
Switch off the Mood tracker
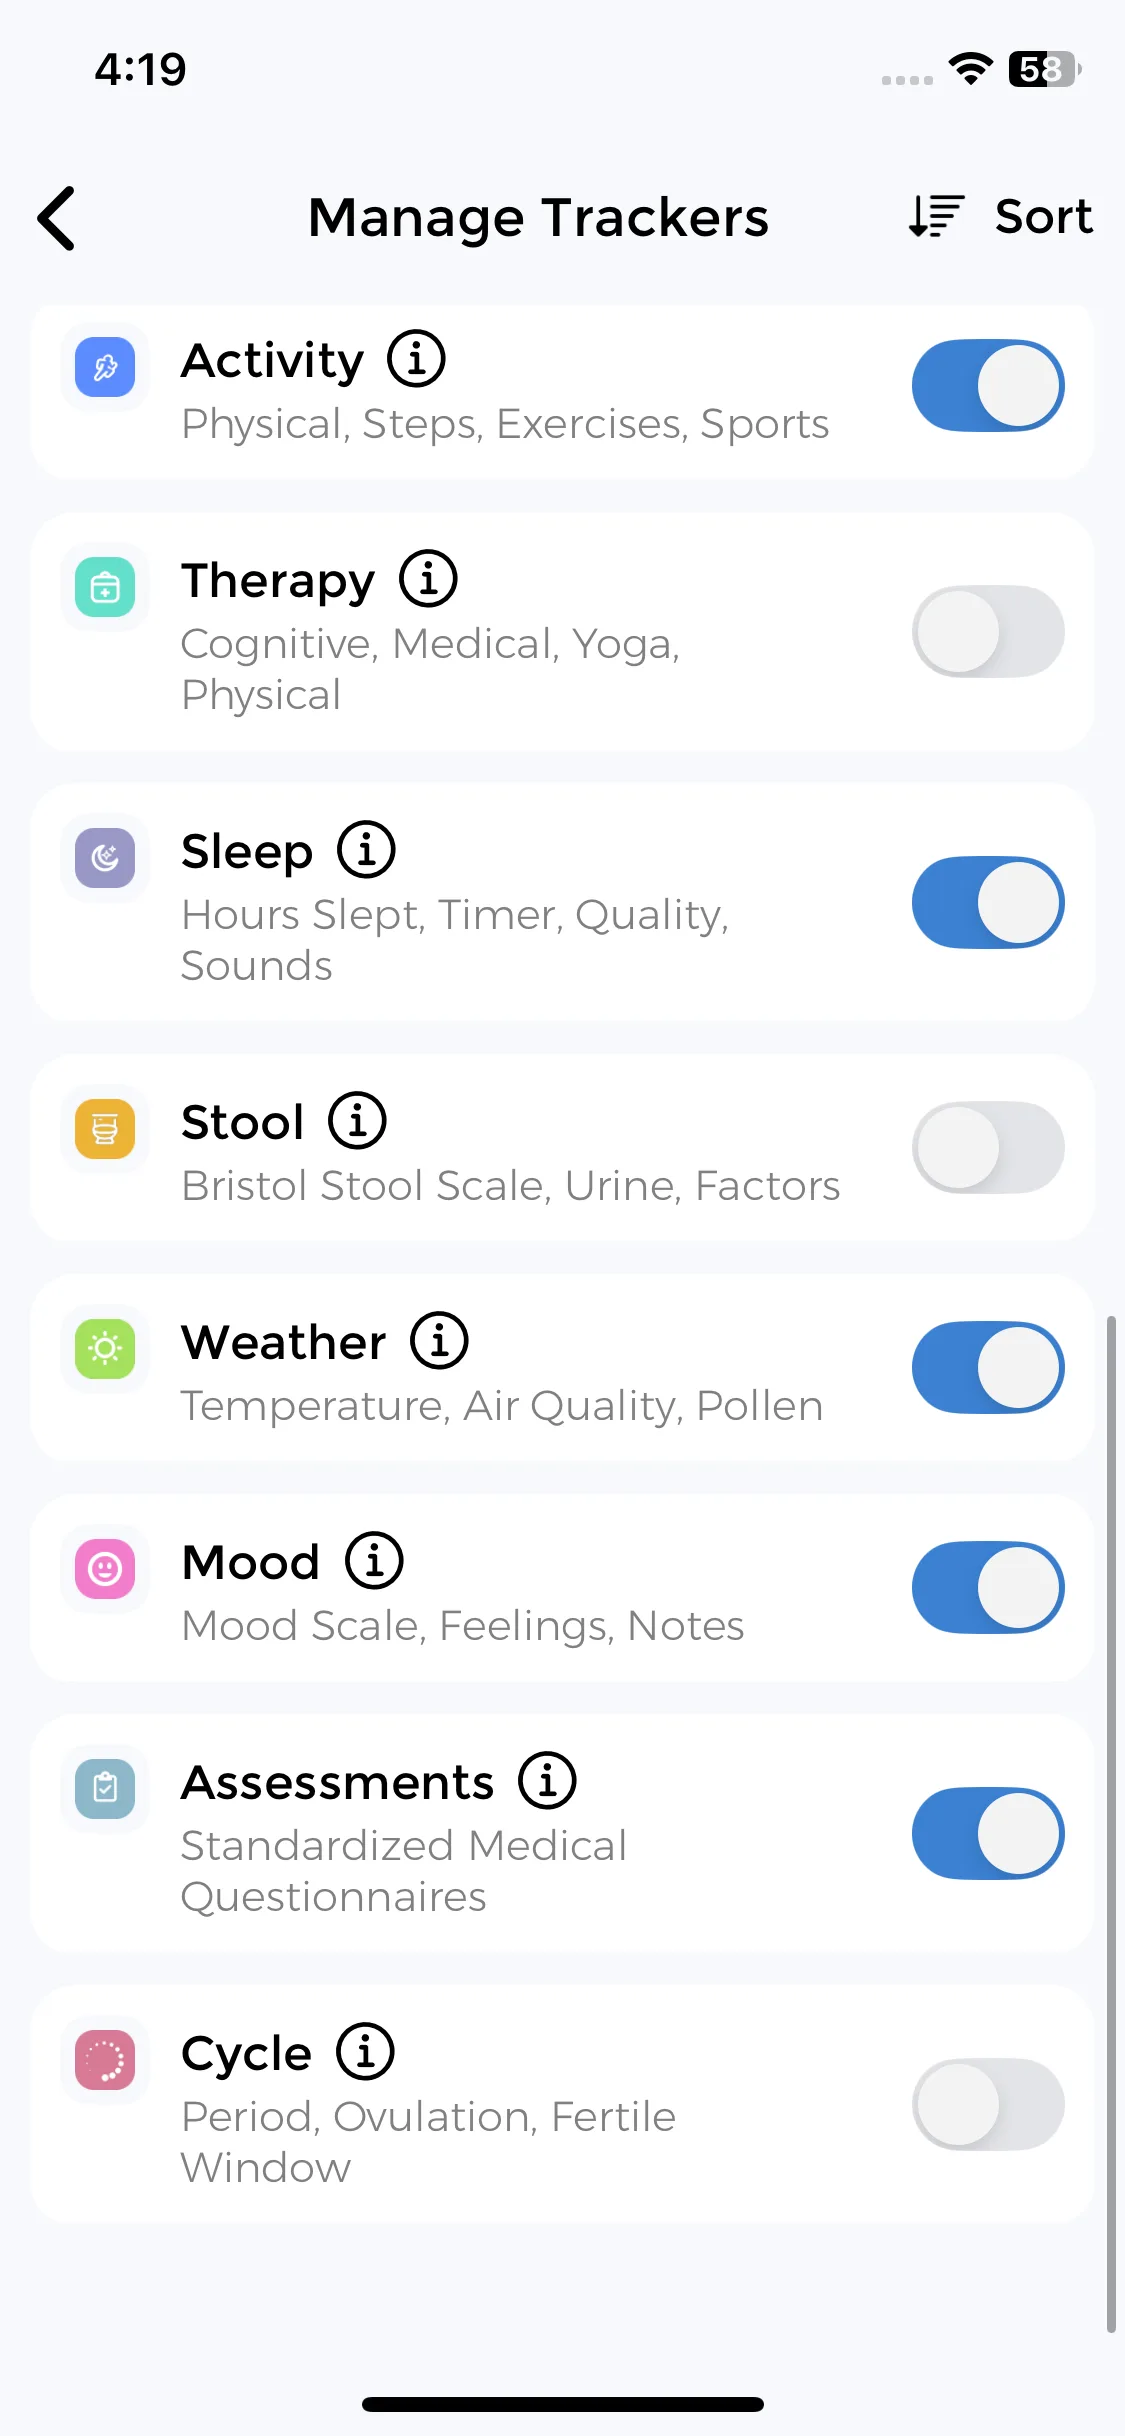click(x=987, y=1588)
